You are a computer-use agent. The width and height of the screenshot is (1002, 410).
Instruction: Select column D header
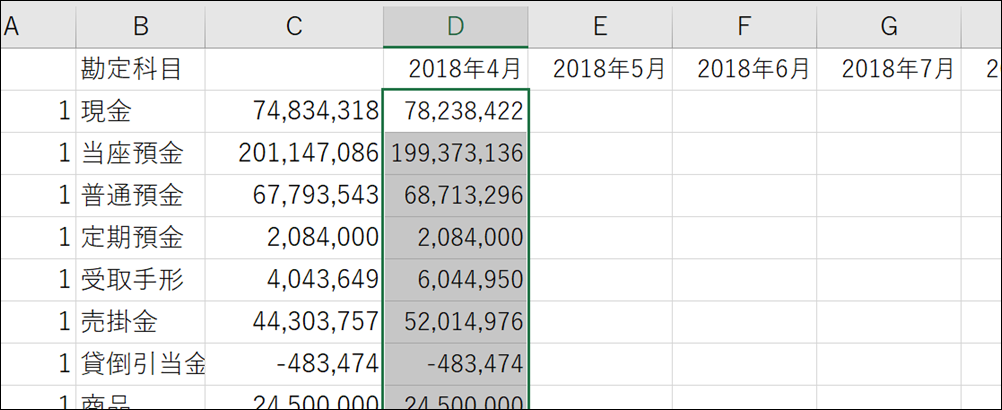click(456, 26)
